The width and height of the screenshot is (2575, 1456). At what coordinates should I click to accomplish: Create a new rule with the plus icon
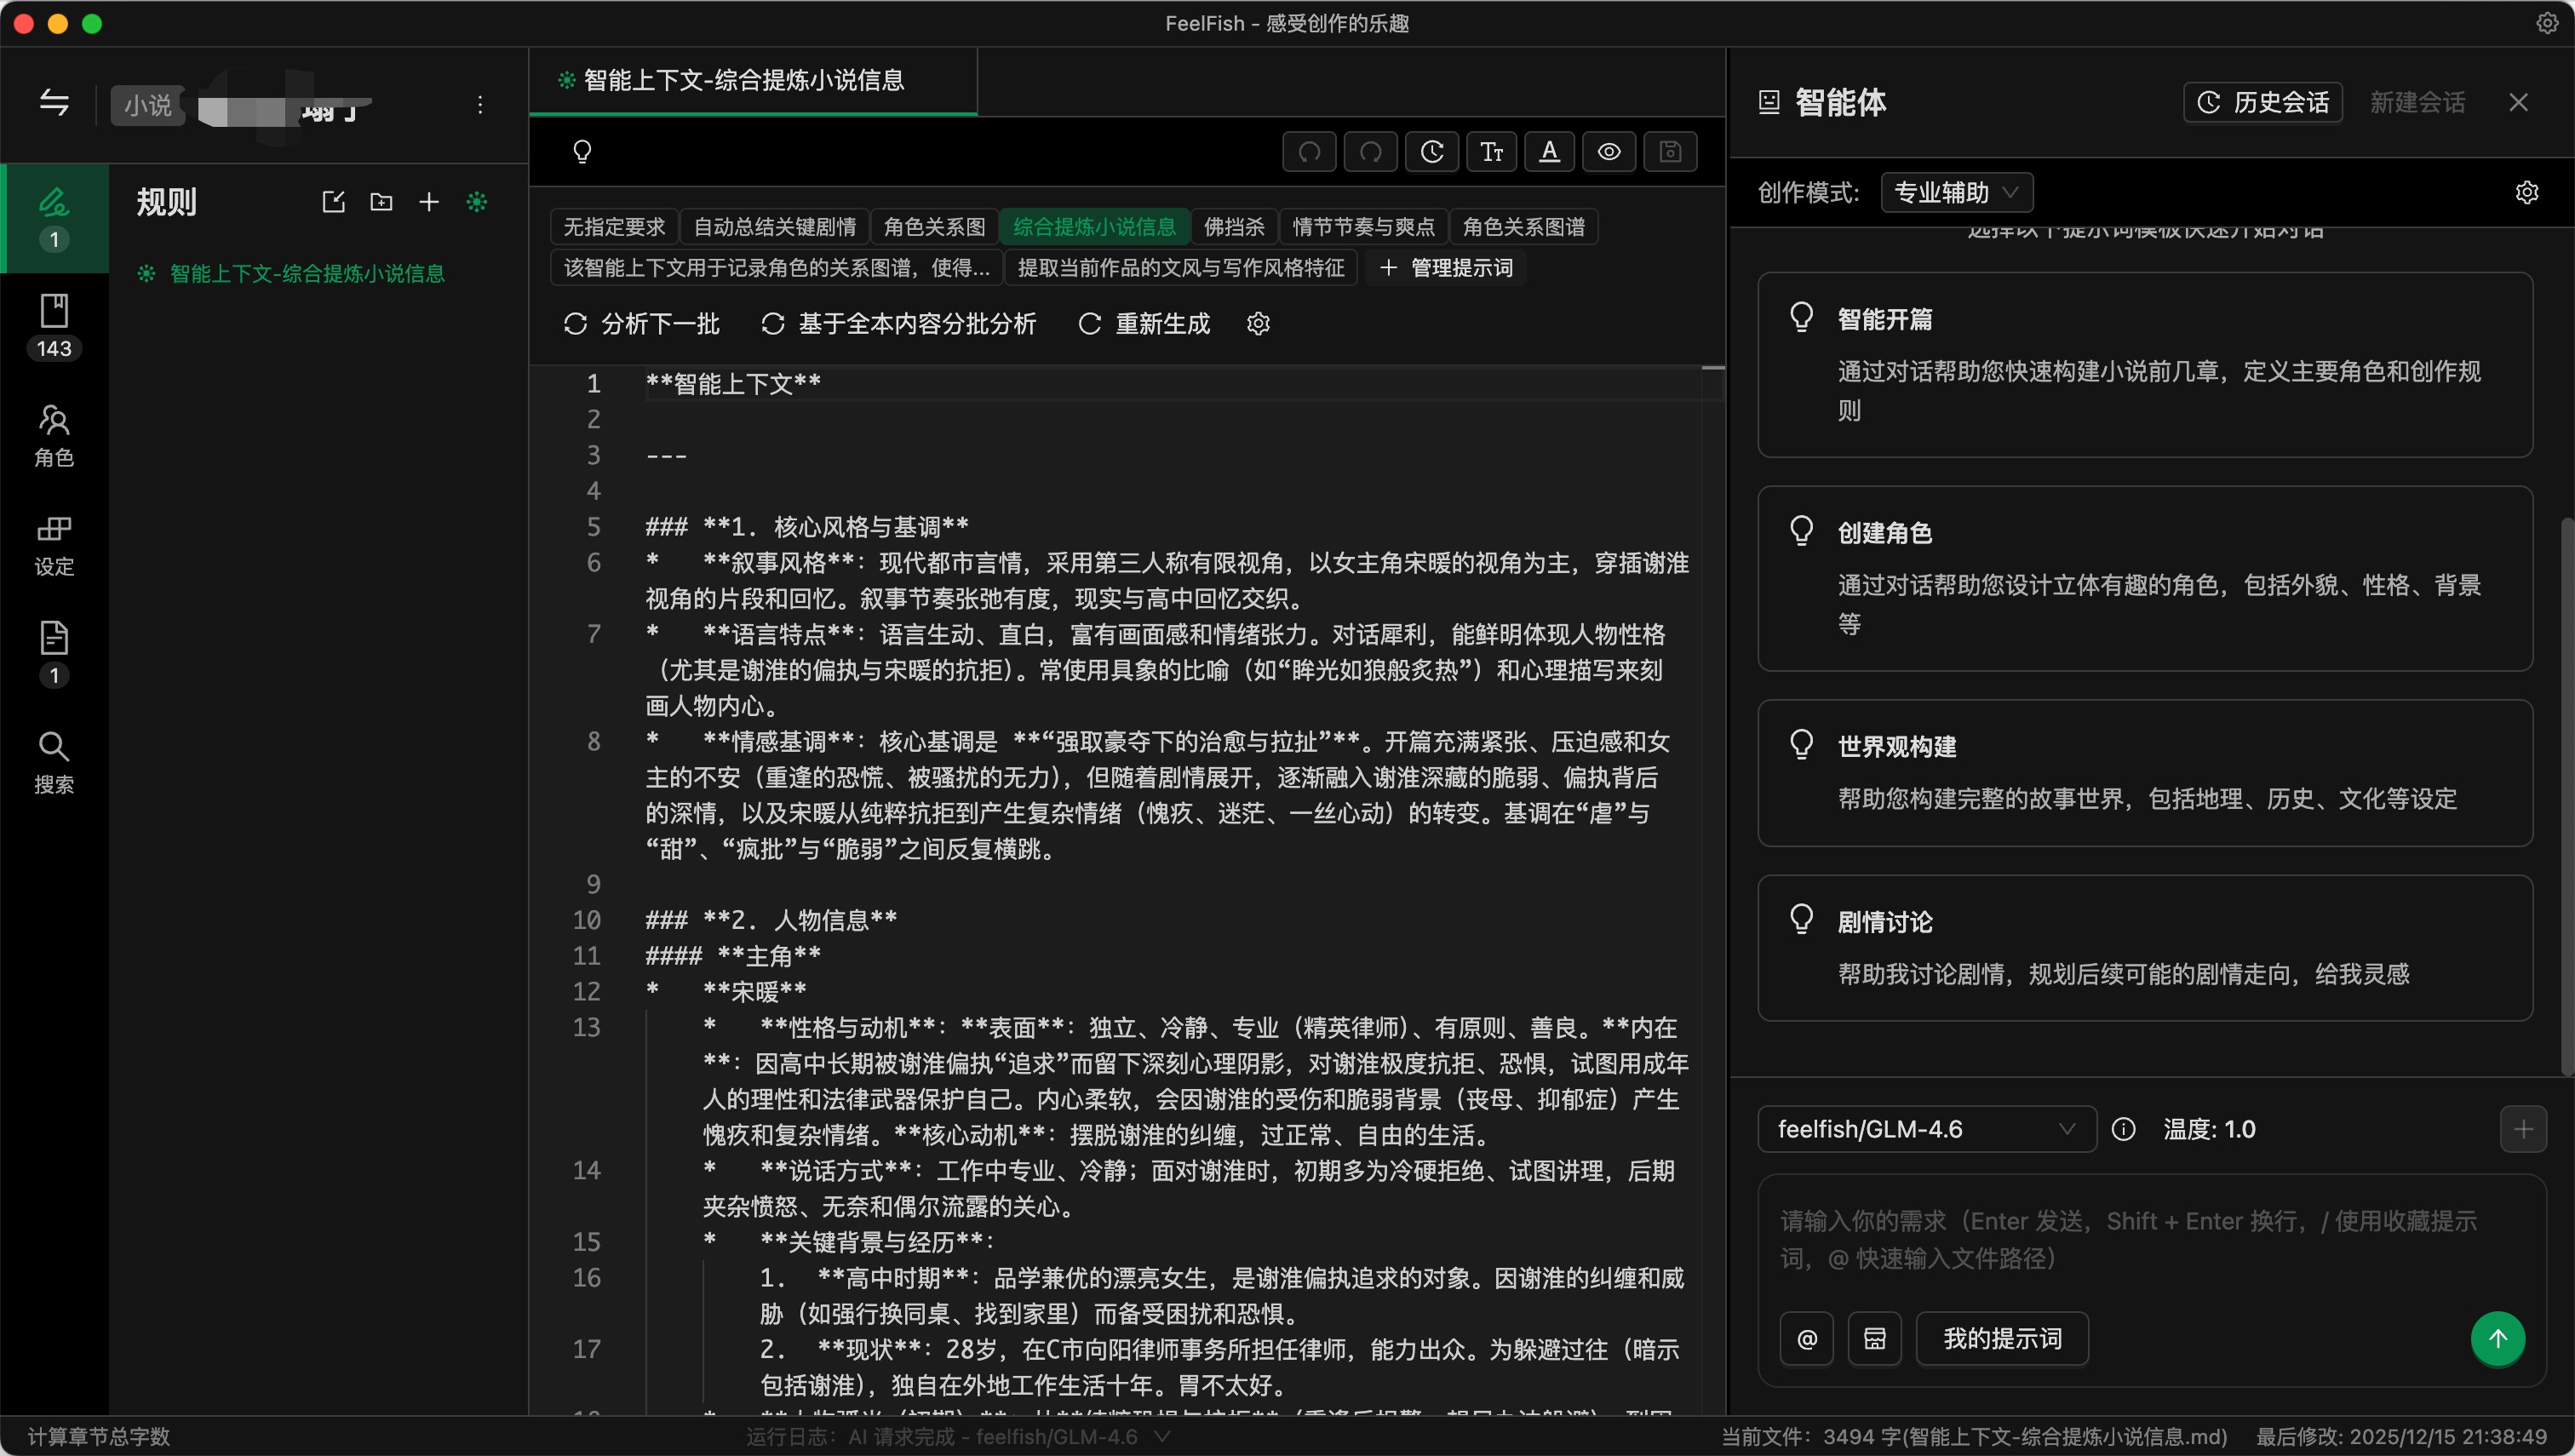tap(428, 202)
